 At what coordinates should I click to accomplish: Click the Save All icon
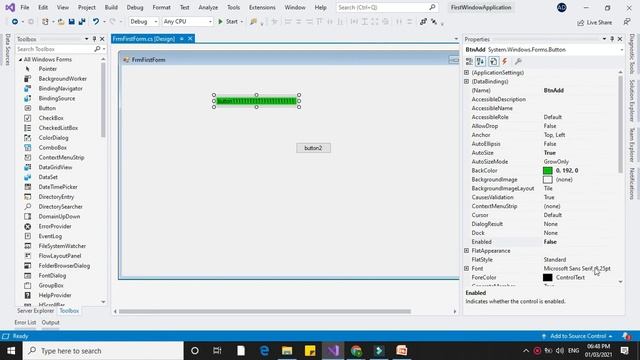coord(82,22)
